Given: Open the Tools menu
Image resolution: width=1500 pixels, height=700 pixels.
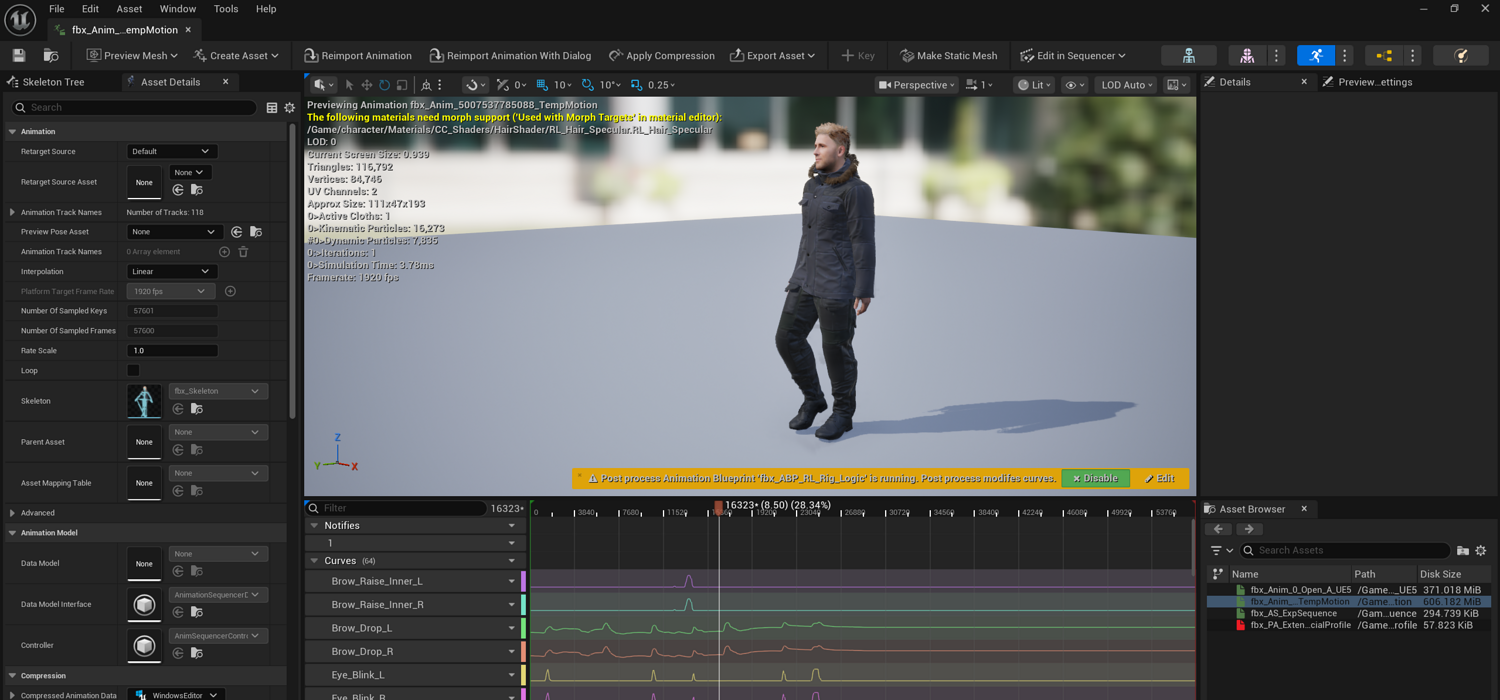Looking at the screenshot, I should click(x=226, y=9).
